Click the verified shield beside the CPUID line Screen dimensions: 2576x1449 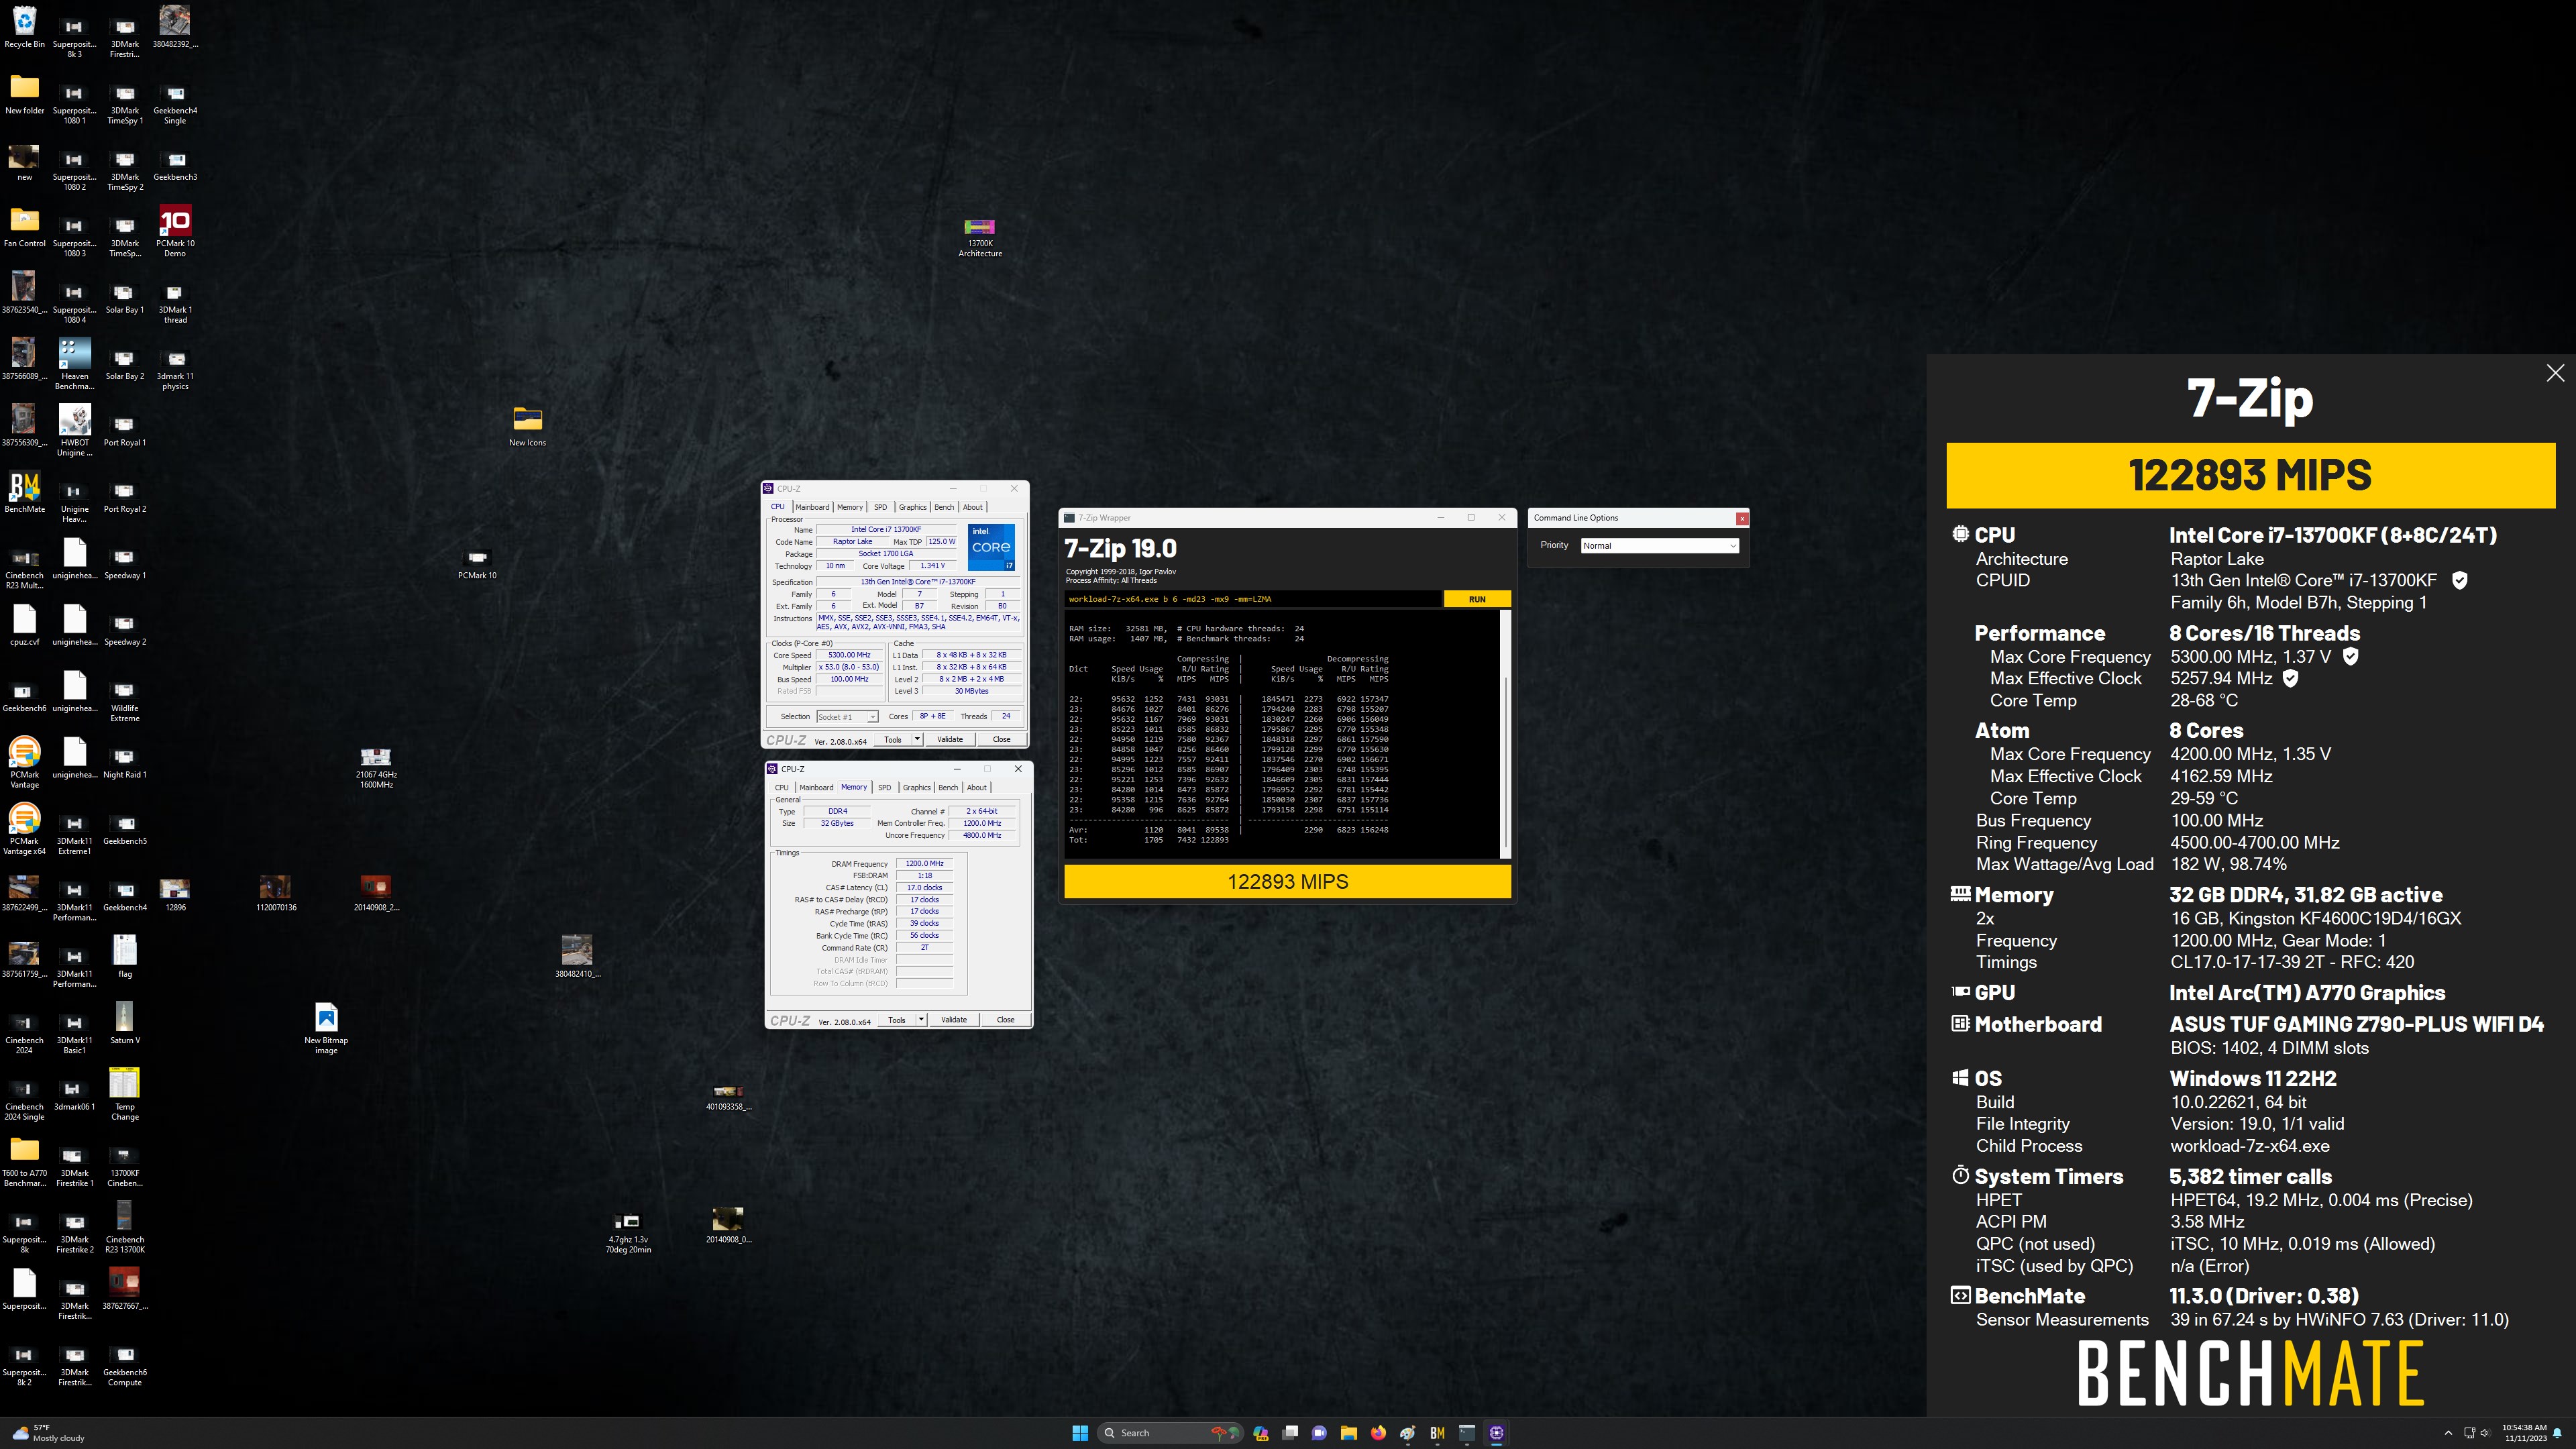[2460, 580]
